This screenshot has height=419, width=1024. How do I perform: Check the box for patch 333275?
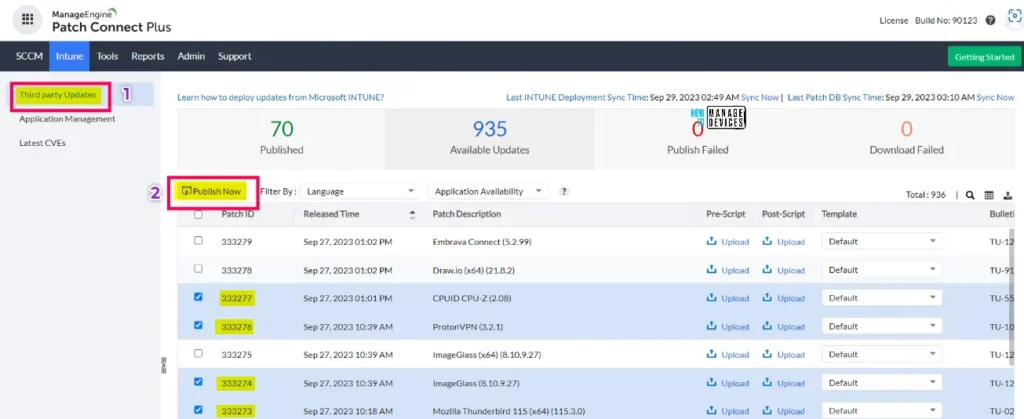click(x=199, y=353)
